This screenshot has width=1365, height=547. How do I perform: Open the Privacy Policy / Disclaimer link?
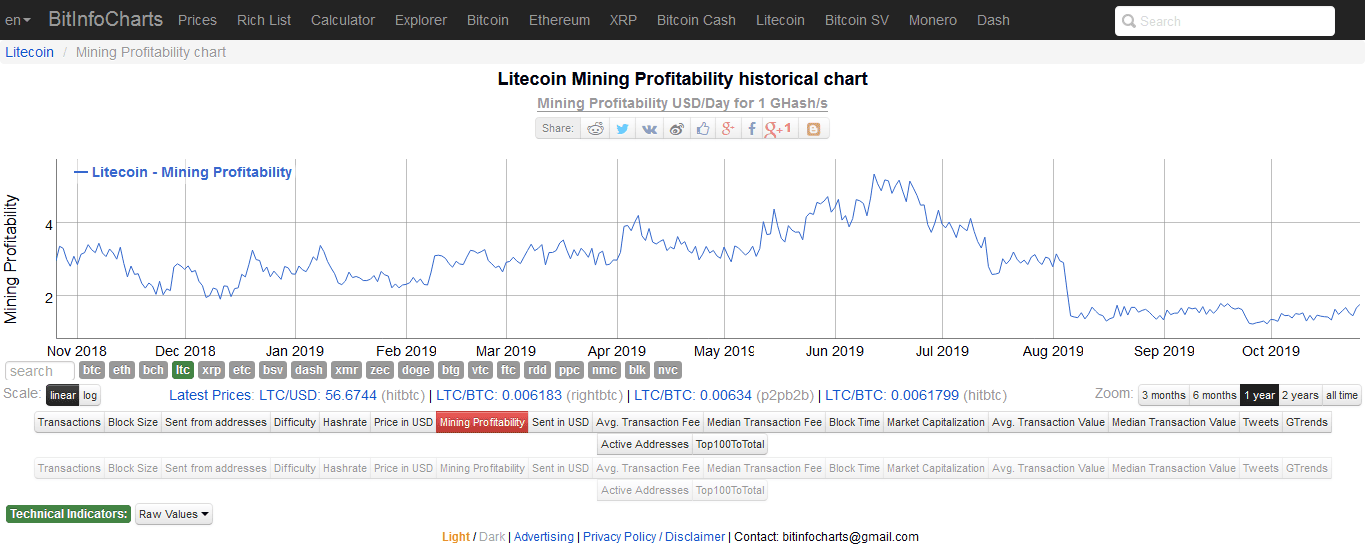click(x=654, y=537)
